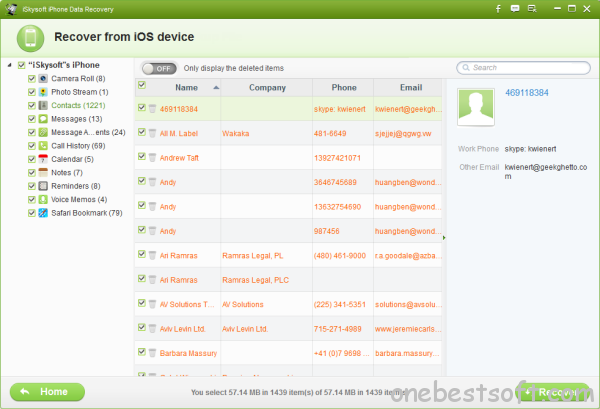Click the Contacts book icon
Screen dimensions: 600x409
pyautogui.click(x=43, y=106)
